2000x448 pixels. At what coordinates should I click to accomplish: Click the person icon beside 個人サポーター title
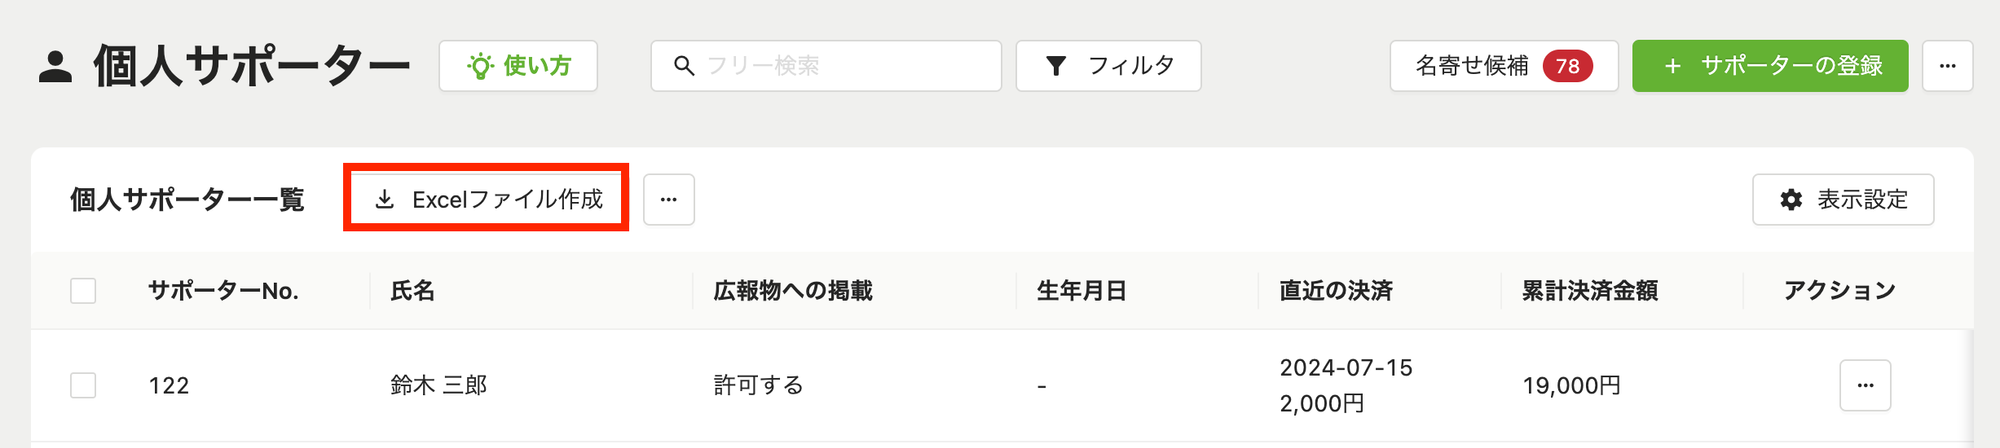tap(55, 66)
